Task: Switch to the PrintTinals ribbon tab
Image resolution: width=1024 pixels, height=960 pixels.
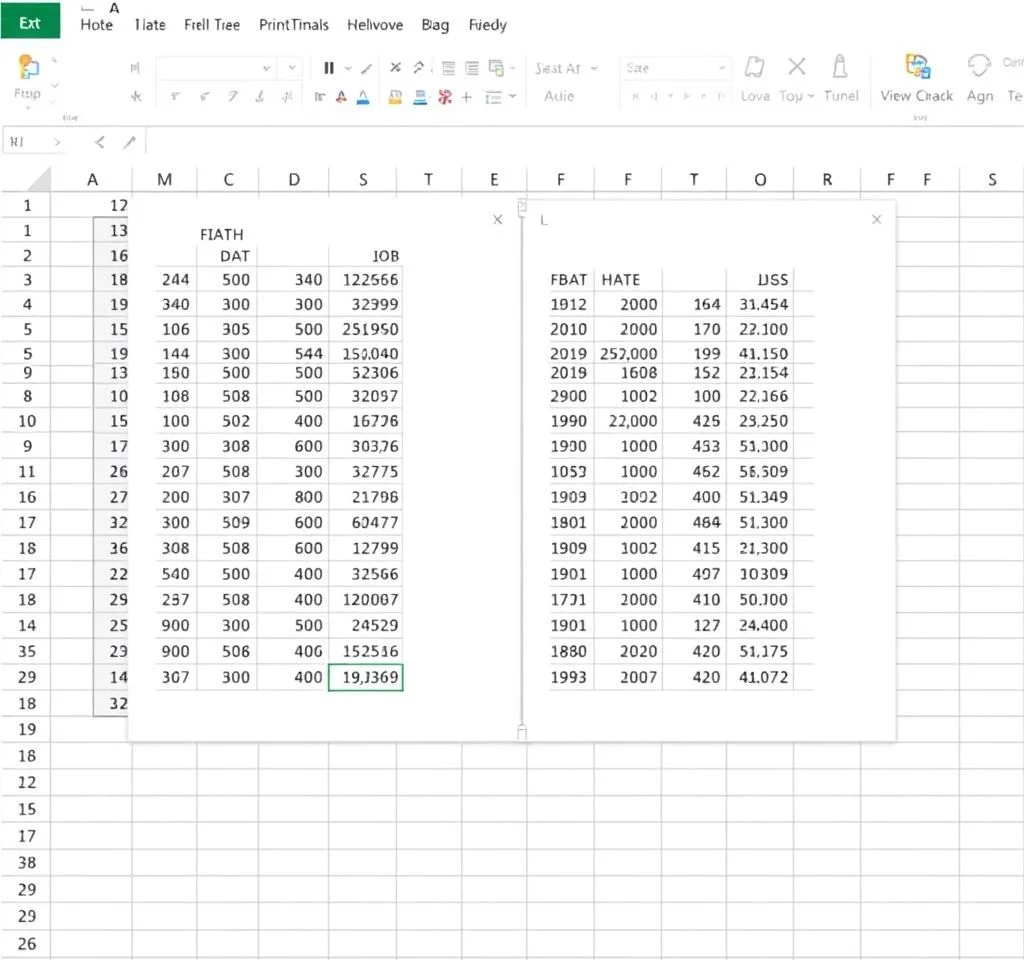Action: (x=293, y=25)
